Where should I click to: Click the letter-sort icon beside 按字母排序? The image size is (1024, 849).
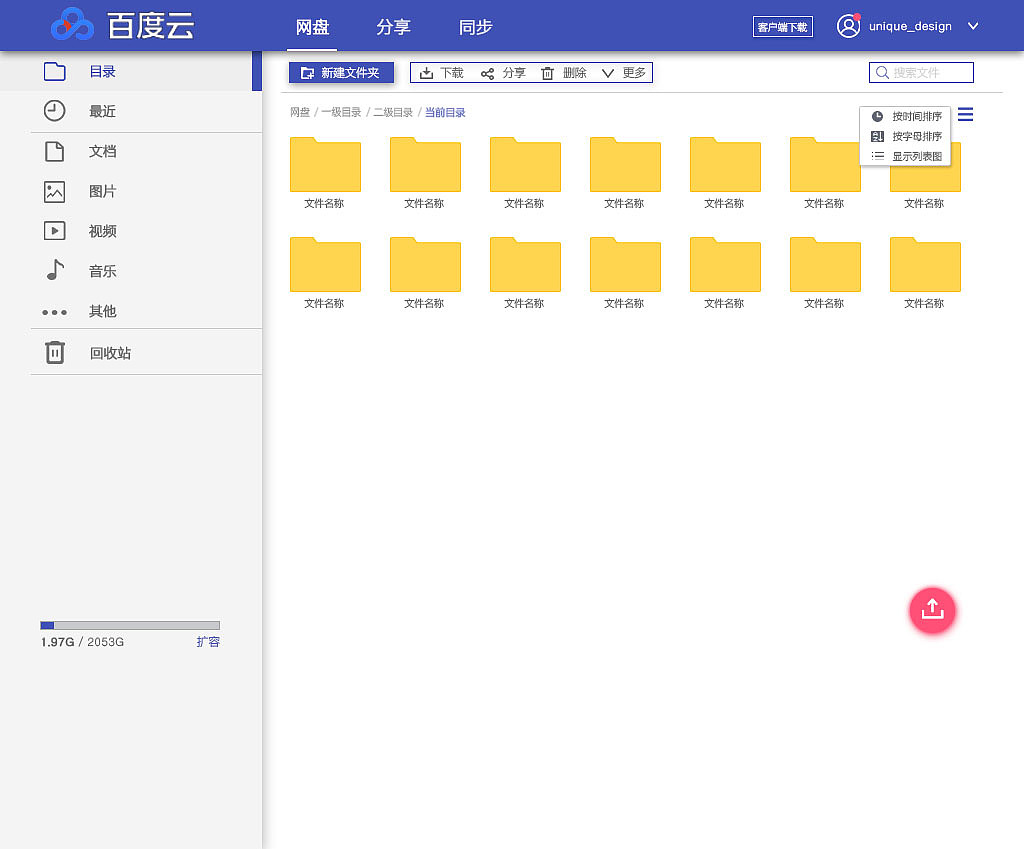click(x=878, y=136)
